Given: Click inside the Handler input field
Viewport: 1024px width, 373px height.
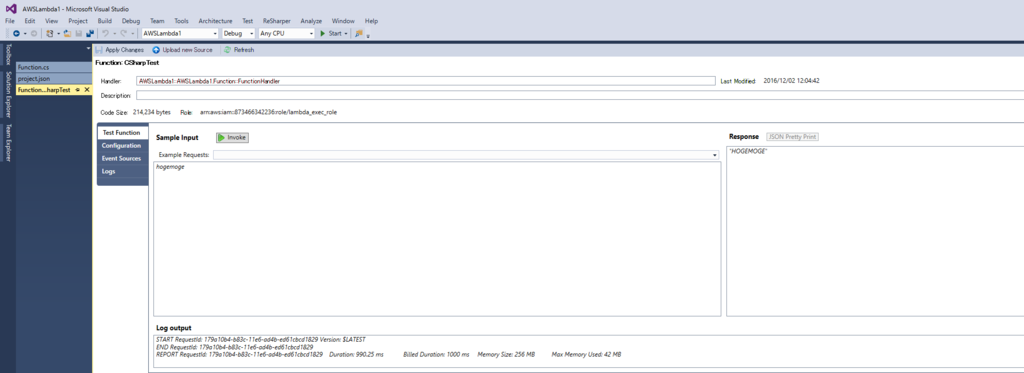Looking at the screenshot, I should pyautogui.click(x=425, y=81).
